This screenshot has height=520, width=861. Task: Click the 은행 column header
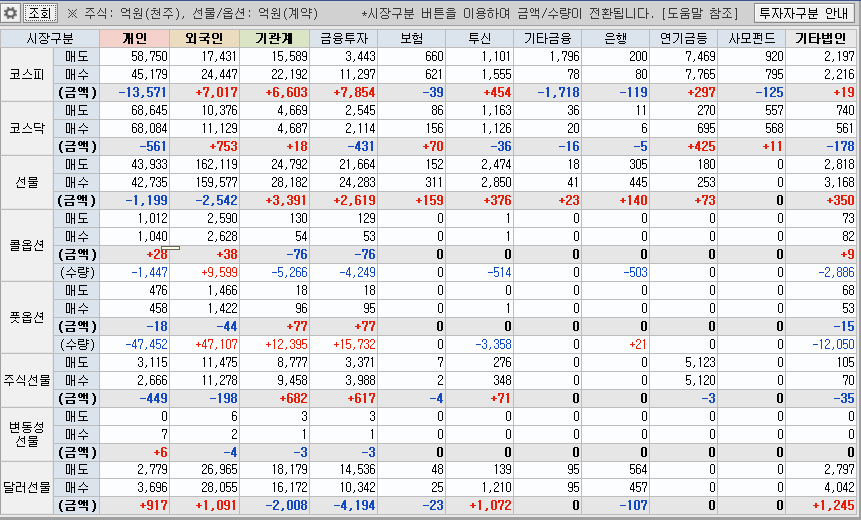tap(616, 38)
